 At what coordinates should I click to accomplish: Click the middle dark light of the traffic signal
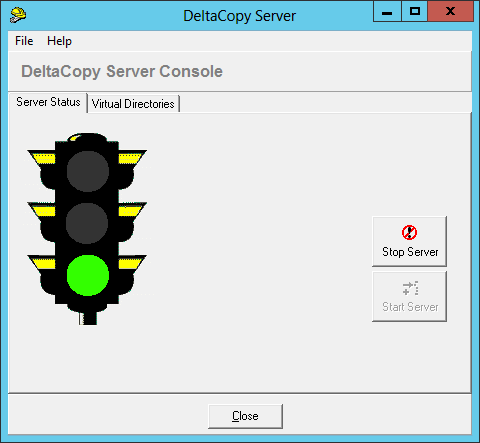pos(87,223)
